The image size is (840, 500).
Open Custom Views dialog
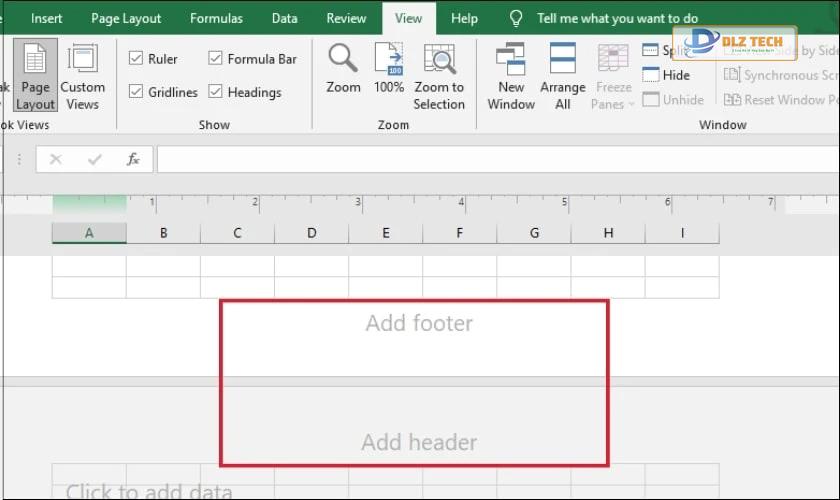[x=82, y=75]
